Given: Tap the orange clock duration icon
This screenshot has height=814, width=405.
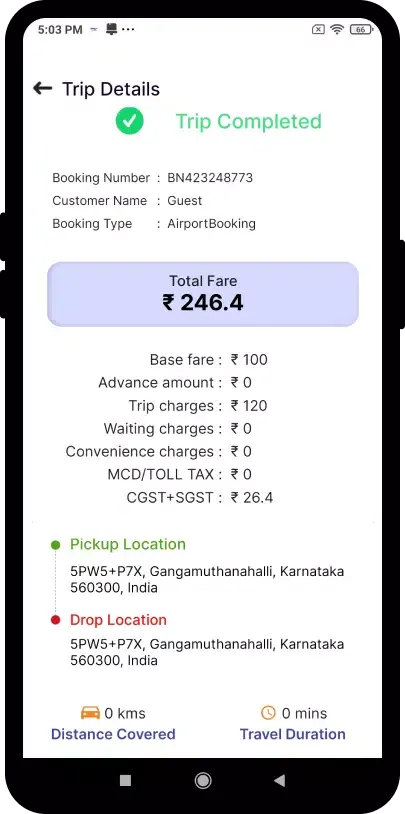Looking at the screenshot, I should [268, 713].
